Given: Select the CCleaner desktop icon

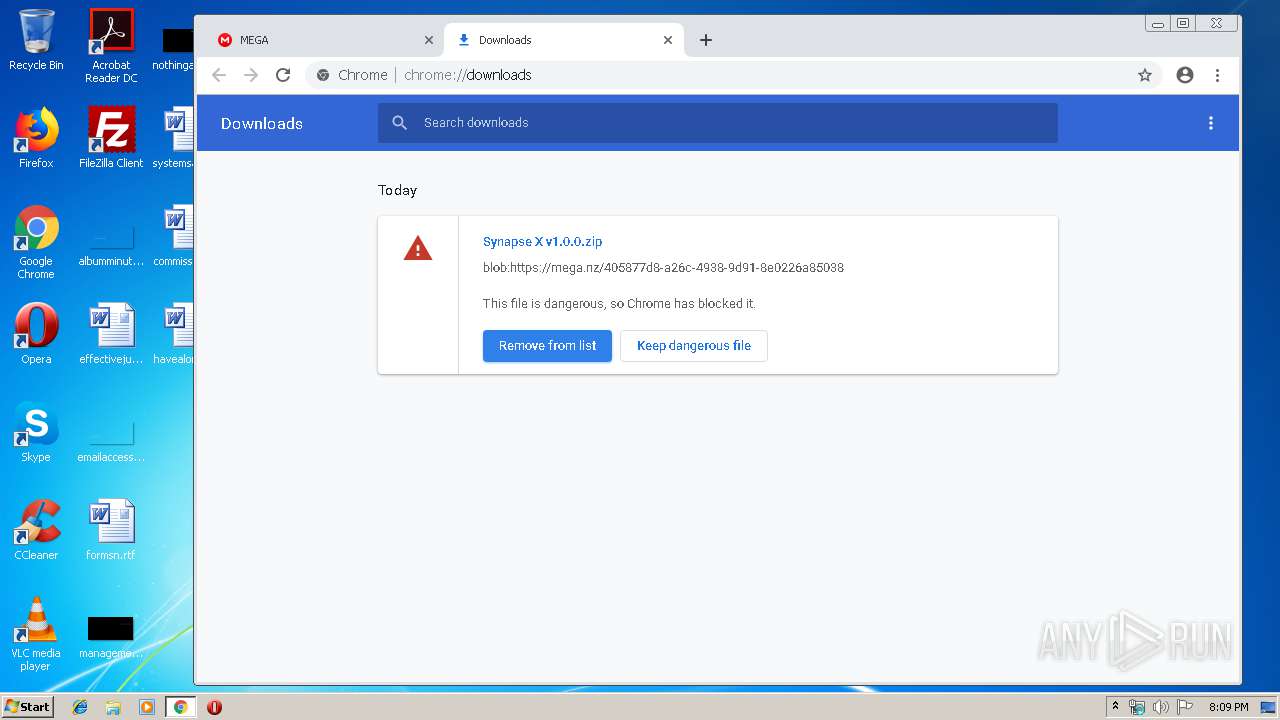Looking at the screenshot, I should (x=36, y=530).
